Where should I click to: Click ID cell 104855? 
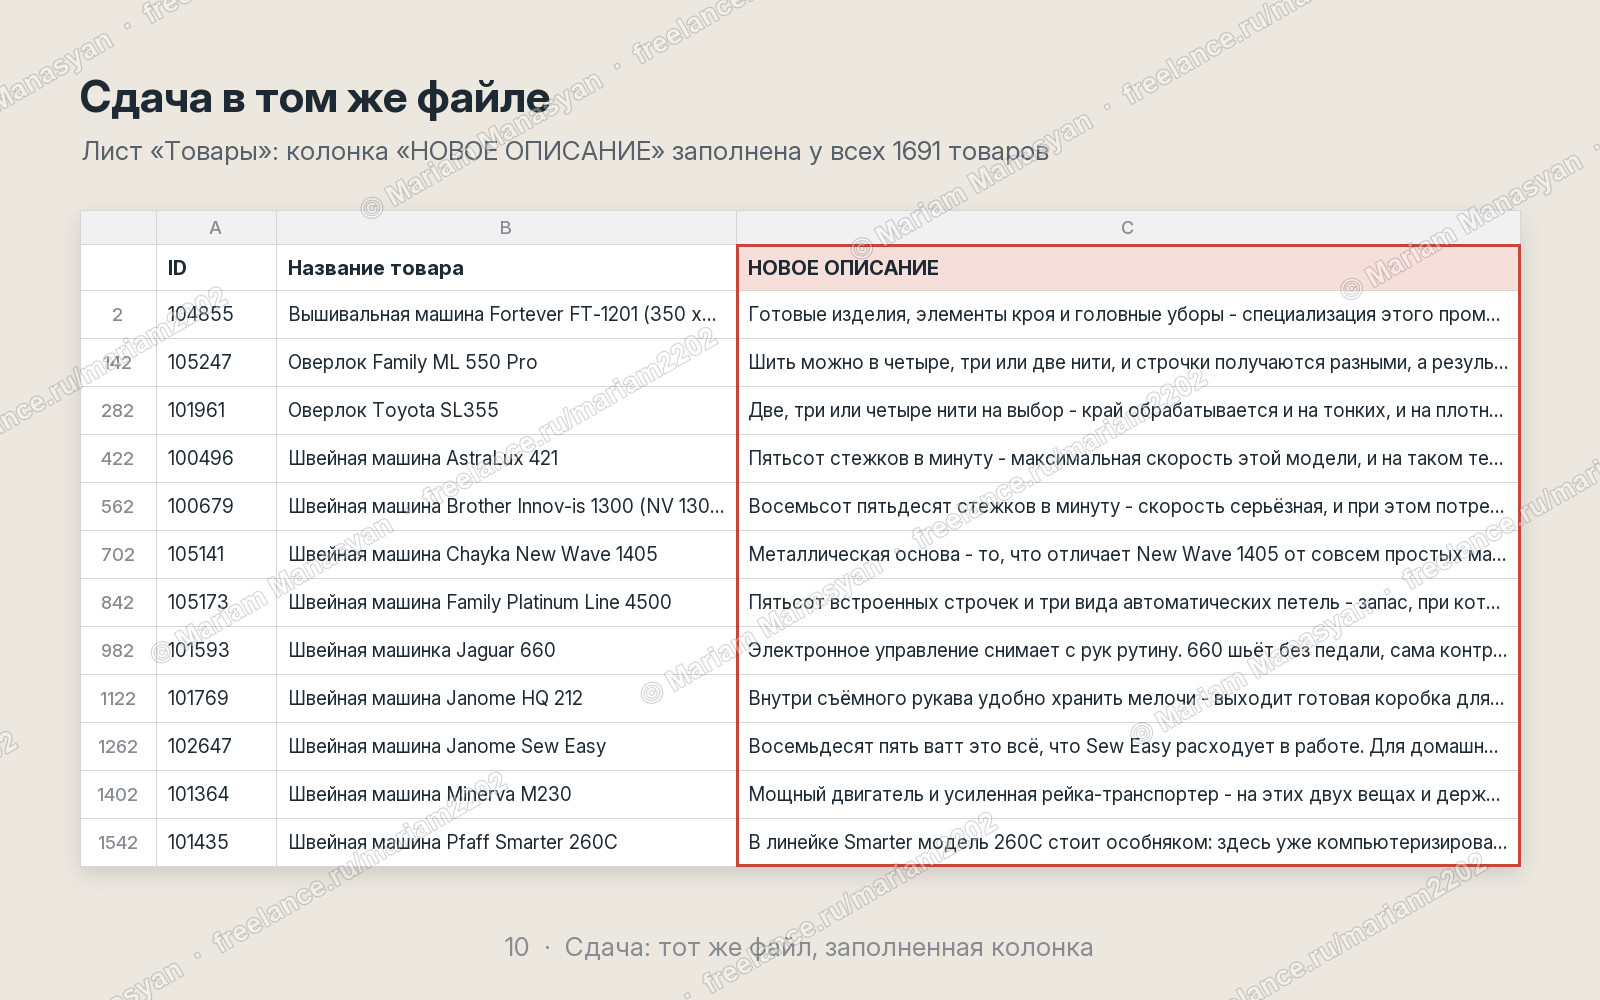pos(216,315)
